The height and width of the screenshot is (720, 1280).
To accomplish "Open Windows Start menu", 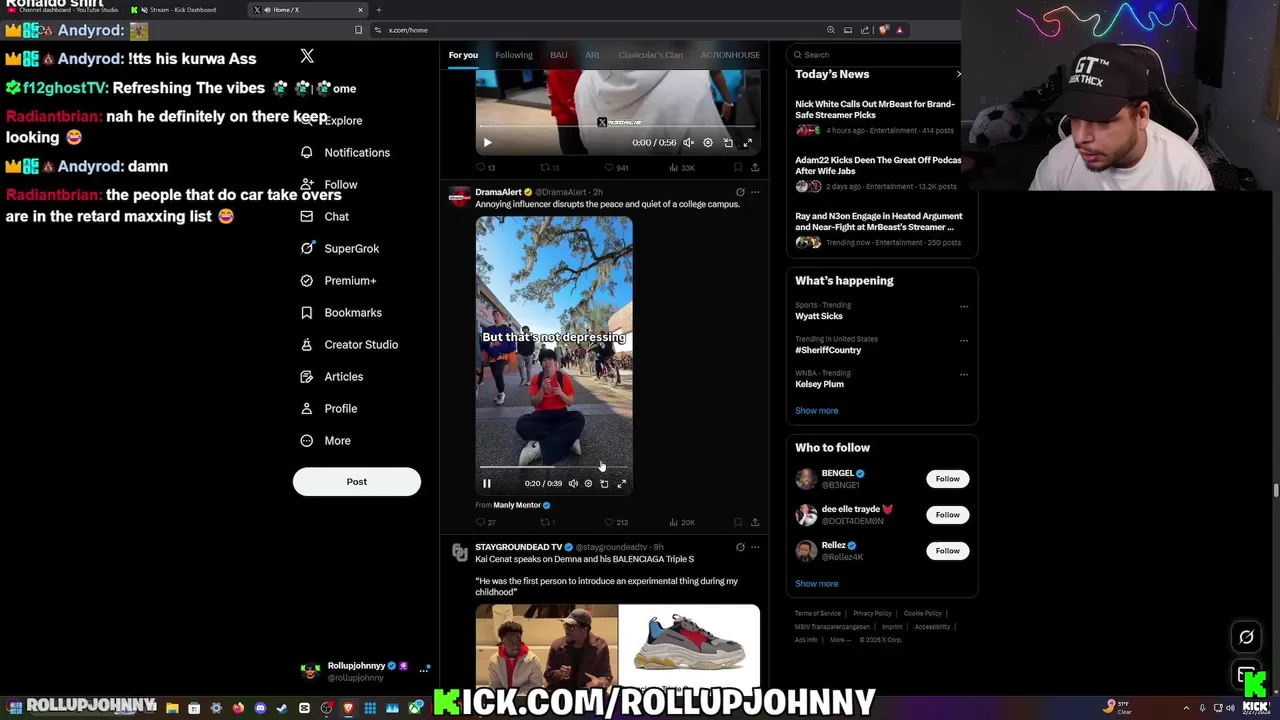I will pos(14,708).
